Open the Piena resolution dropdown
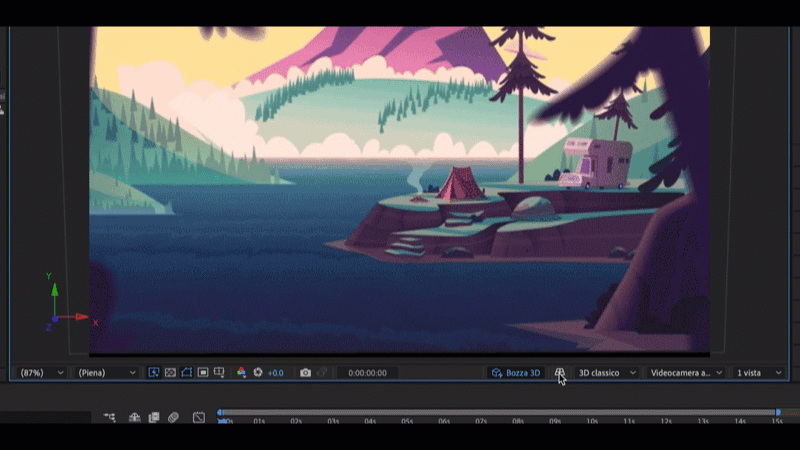This screenshot has height=450, width=800. (106, 373)
